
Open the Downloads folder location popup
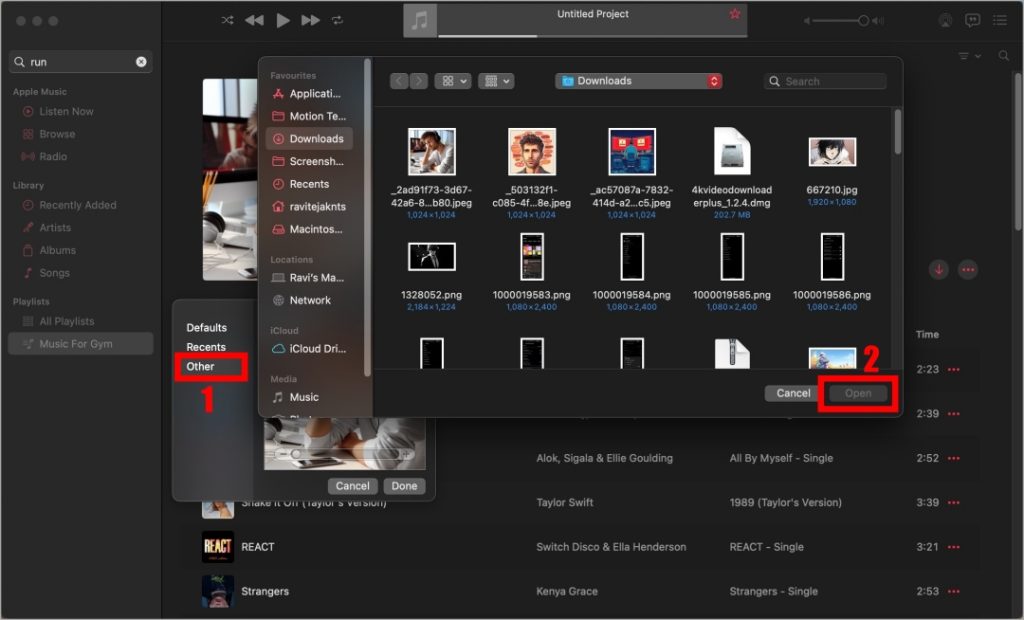(x=639, y=81)
